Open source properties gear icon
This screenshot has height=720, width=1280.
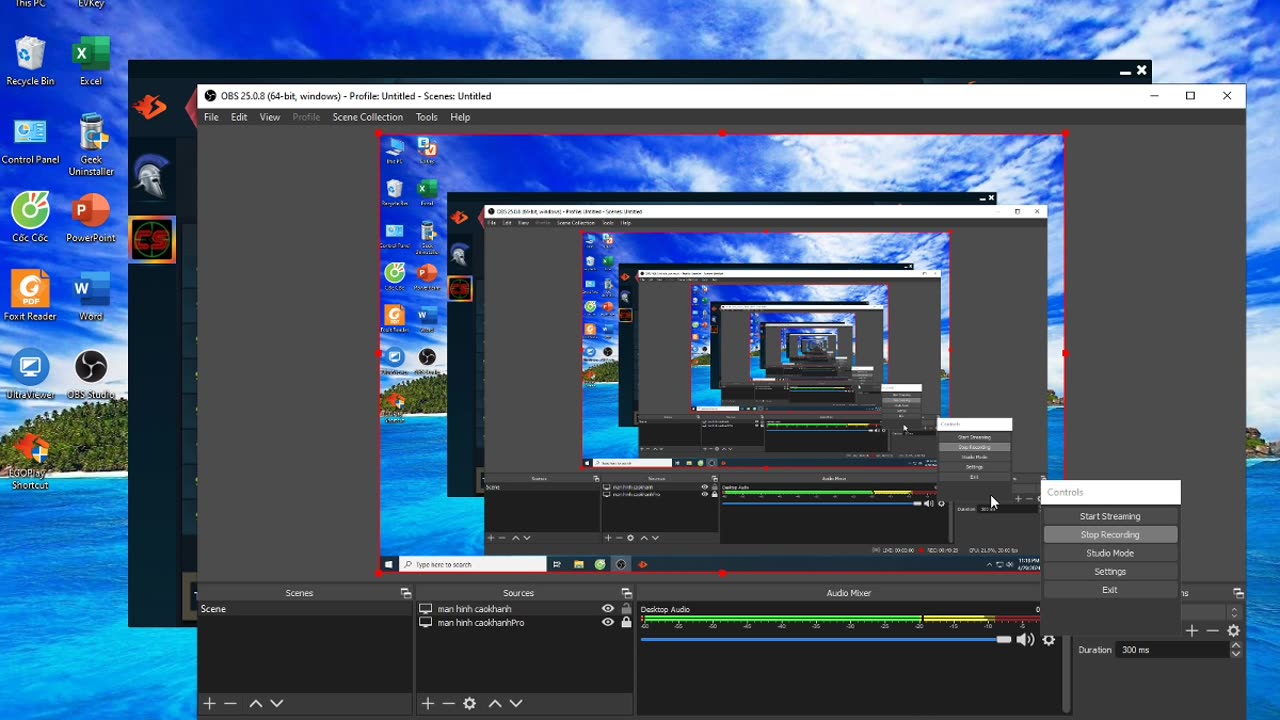[x=469, y=704]
